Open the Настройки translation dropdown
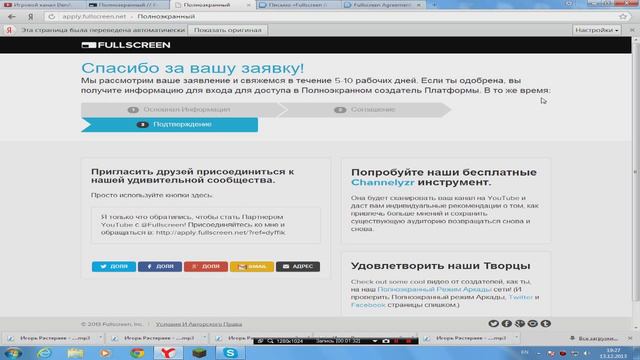The image size is (640, 360). pos(596,30)
